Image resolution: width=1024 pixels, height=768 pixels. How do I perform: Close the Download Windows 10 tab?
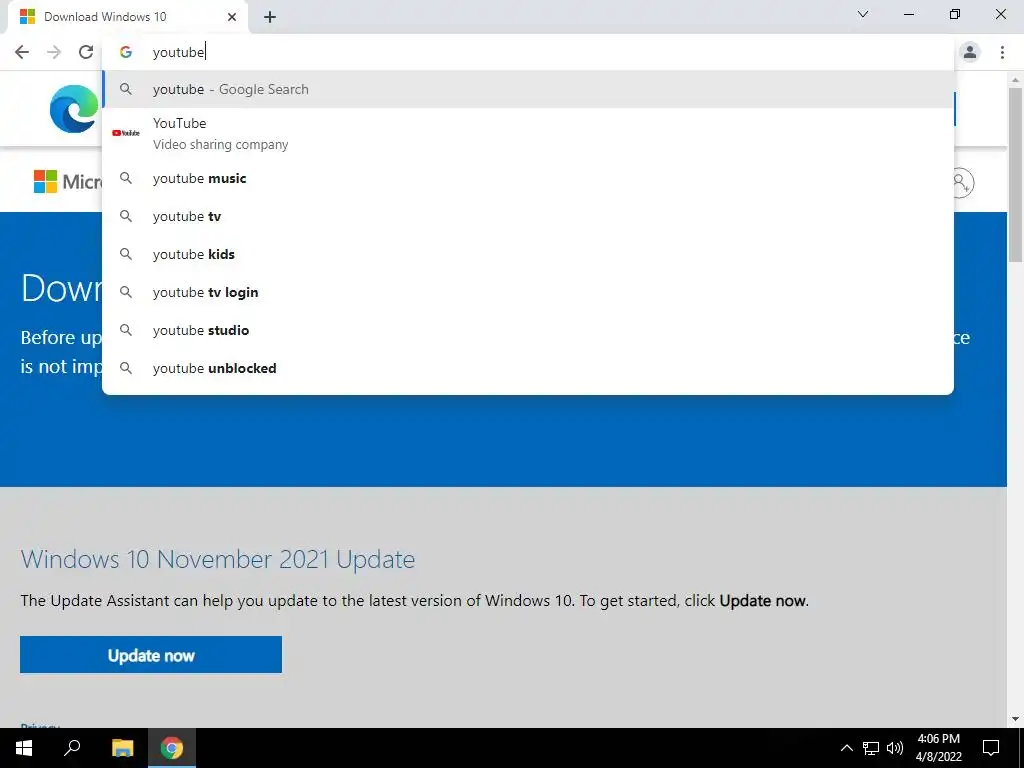tap(232, 17)
